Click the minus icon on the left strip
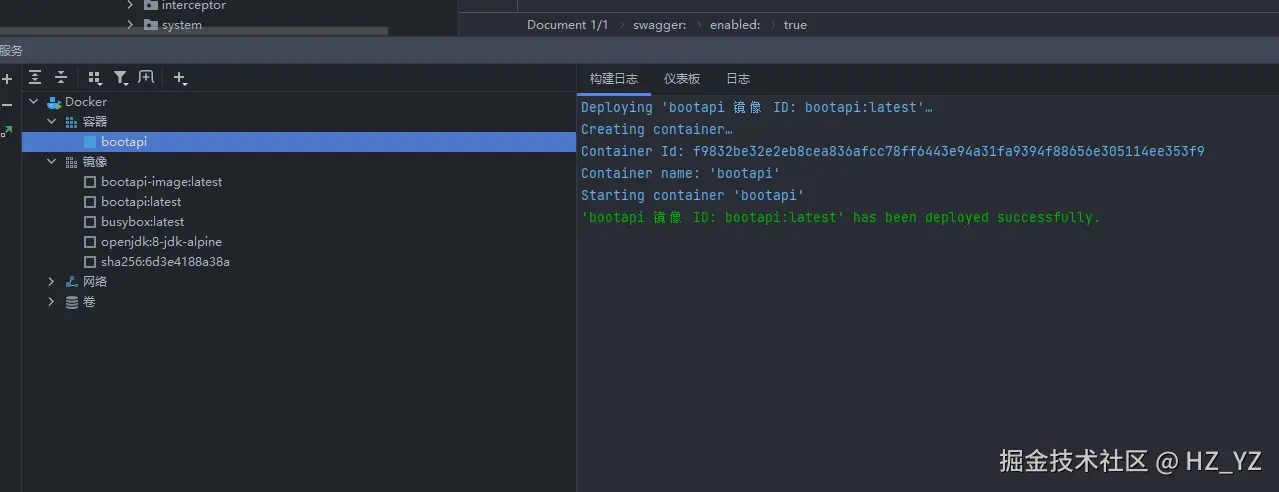The height and width of the screenshot is (492, 1279). [7, 105]
